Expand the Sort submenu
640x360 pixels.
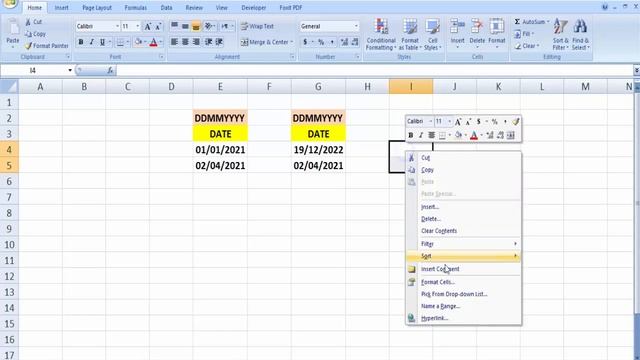[x=464, y=256]
